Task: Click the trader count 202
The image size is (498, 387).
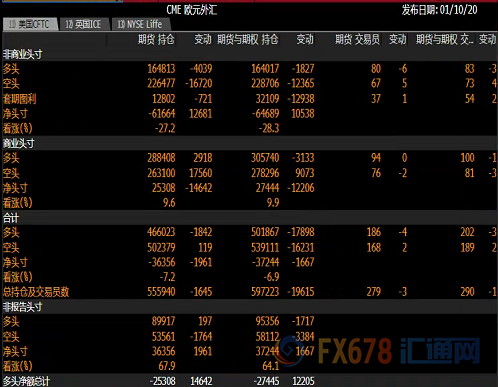Action: pos(467,232)
